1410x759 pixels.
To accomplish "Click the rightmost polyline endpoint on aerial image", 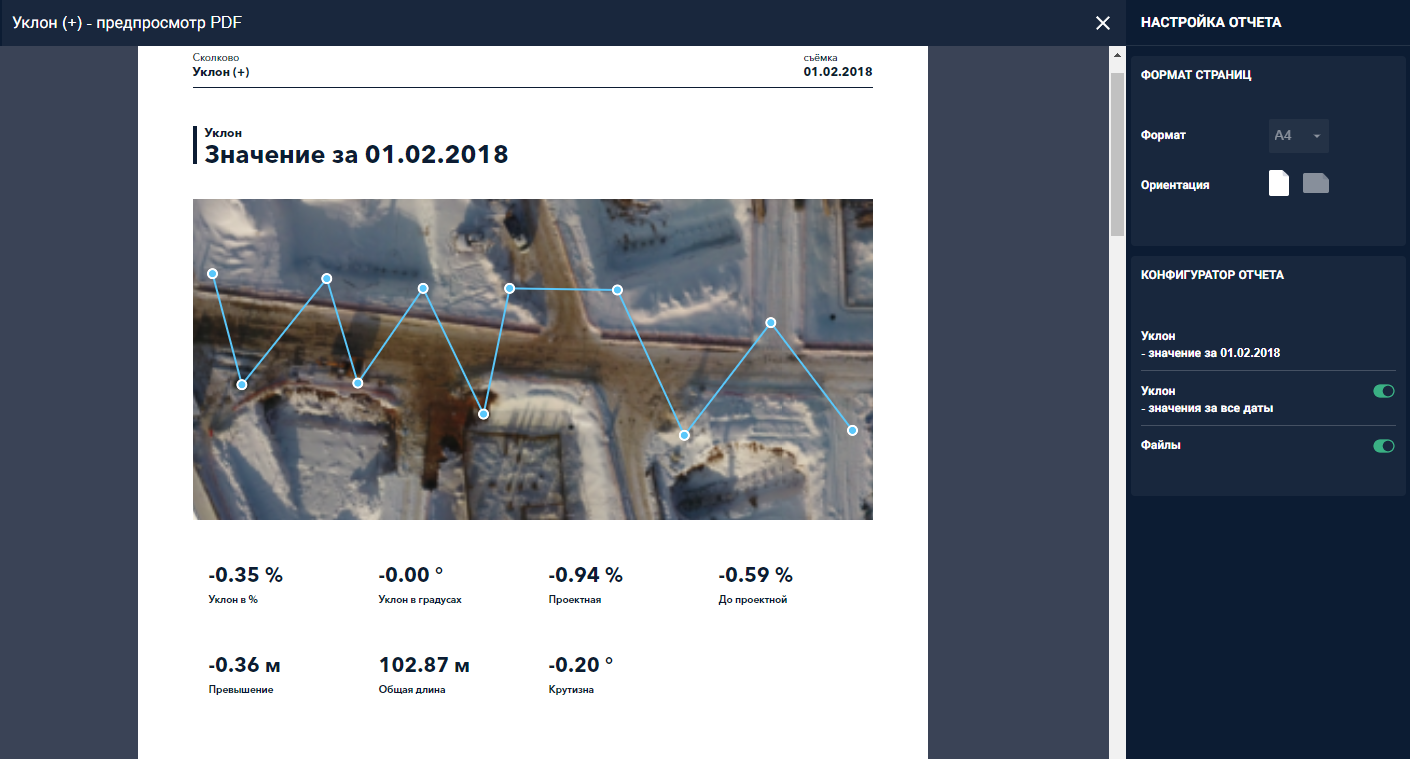I will tap(852, 430).
